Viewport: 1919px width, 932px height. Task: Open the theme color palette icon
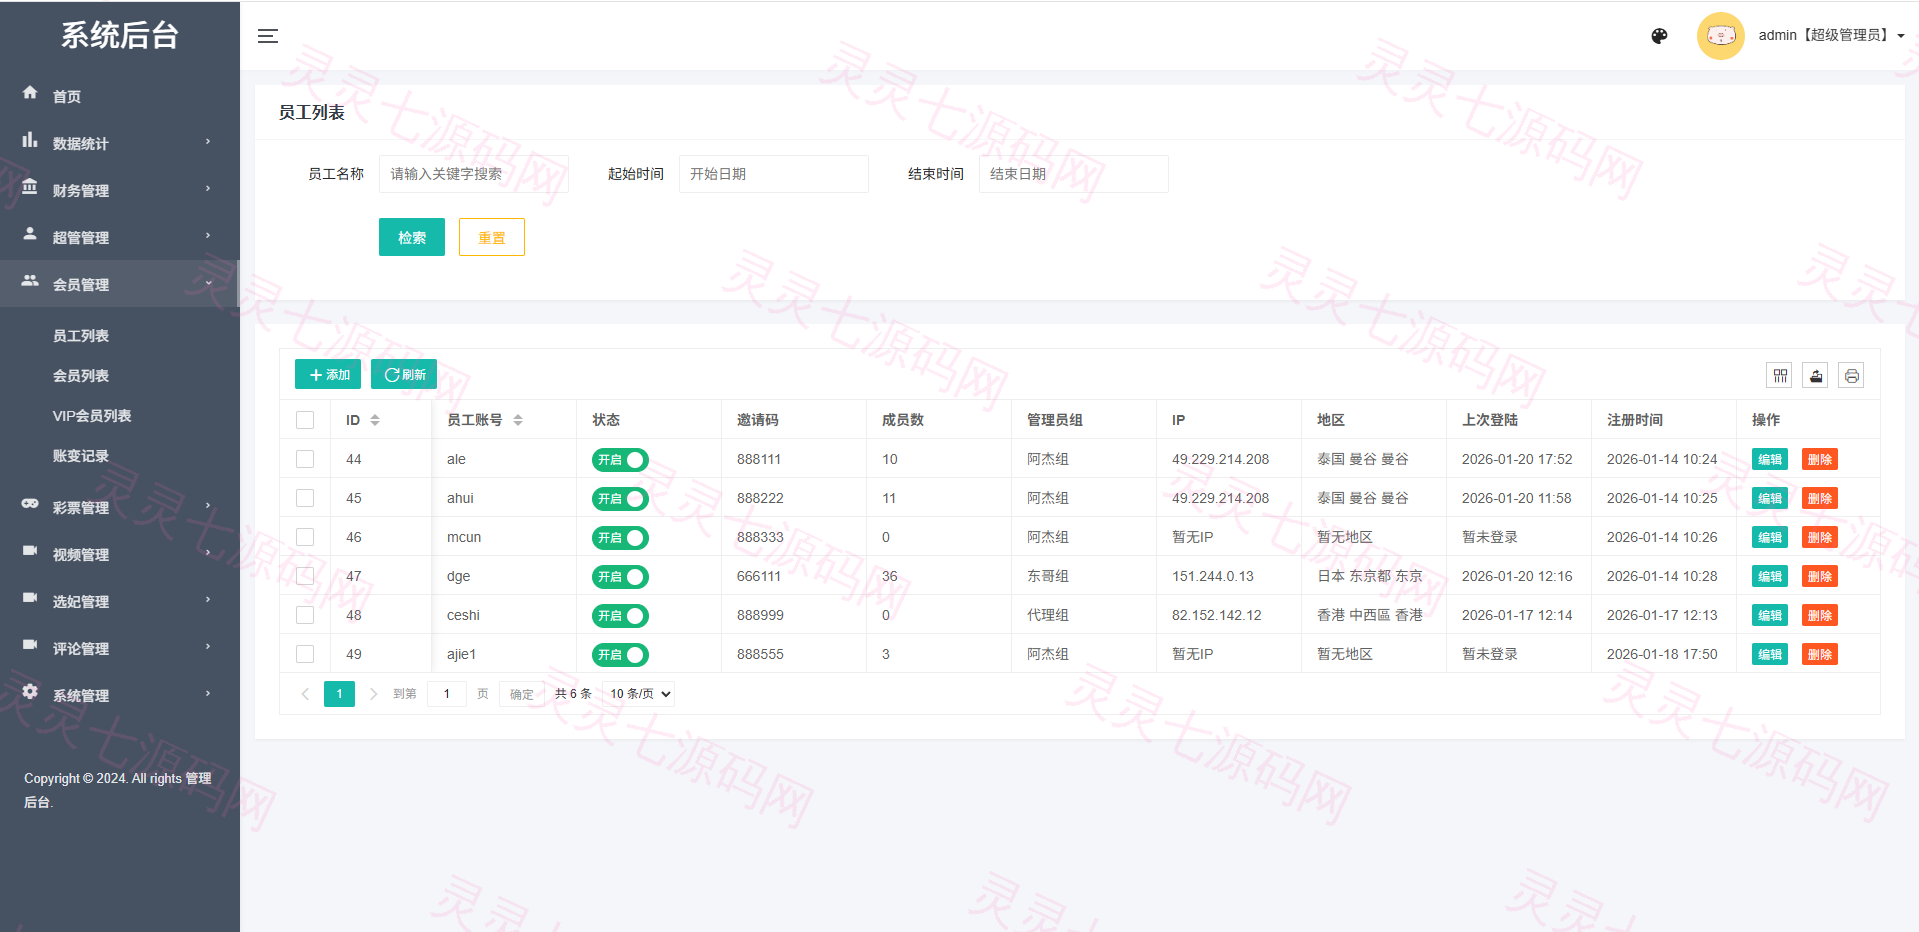(x=1659, y=36)
